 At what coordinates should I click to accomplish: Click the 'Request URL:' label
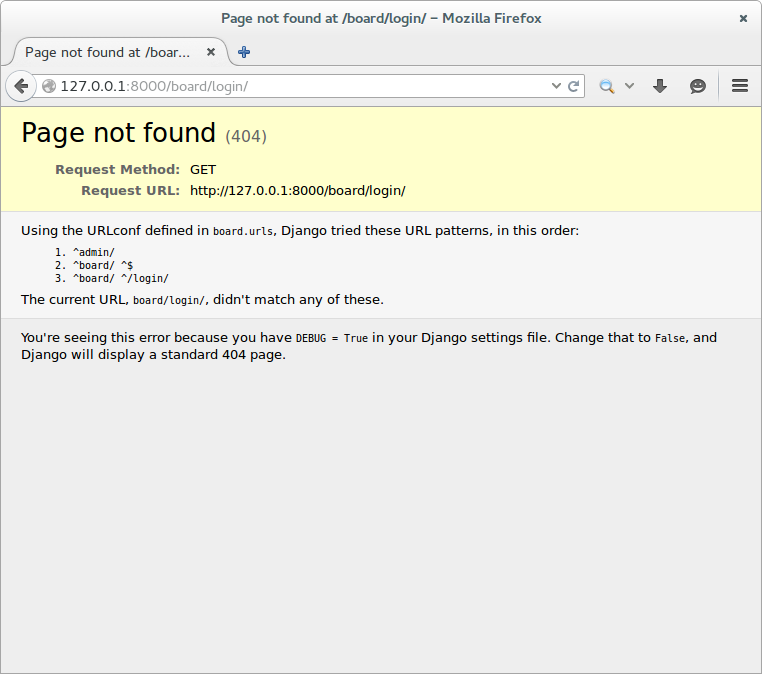tap(131, 190)
